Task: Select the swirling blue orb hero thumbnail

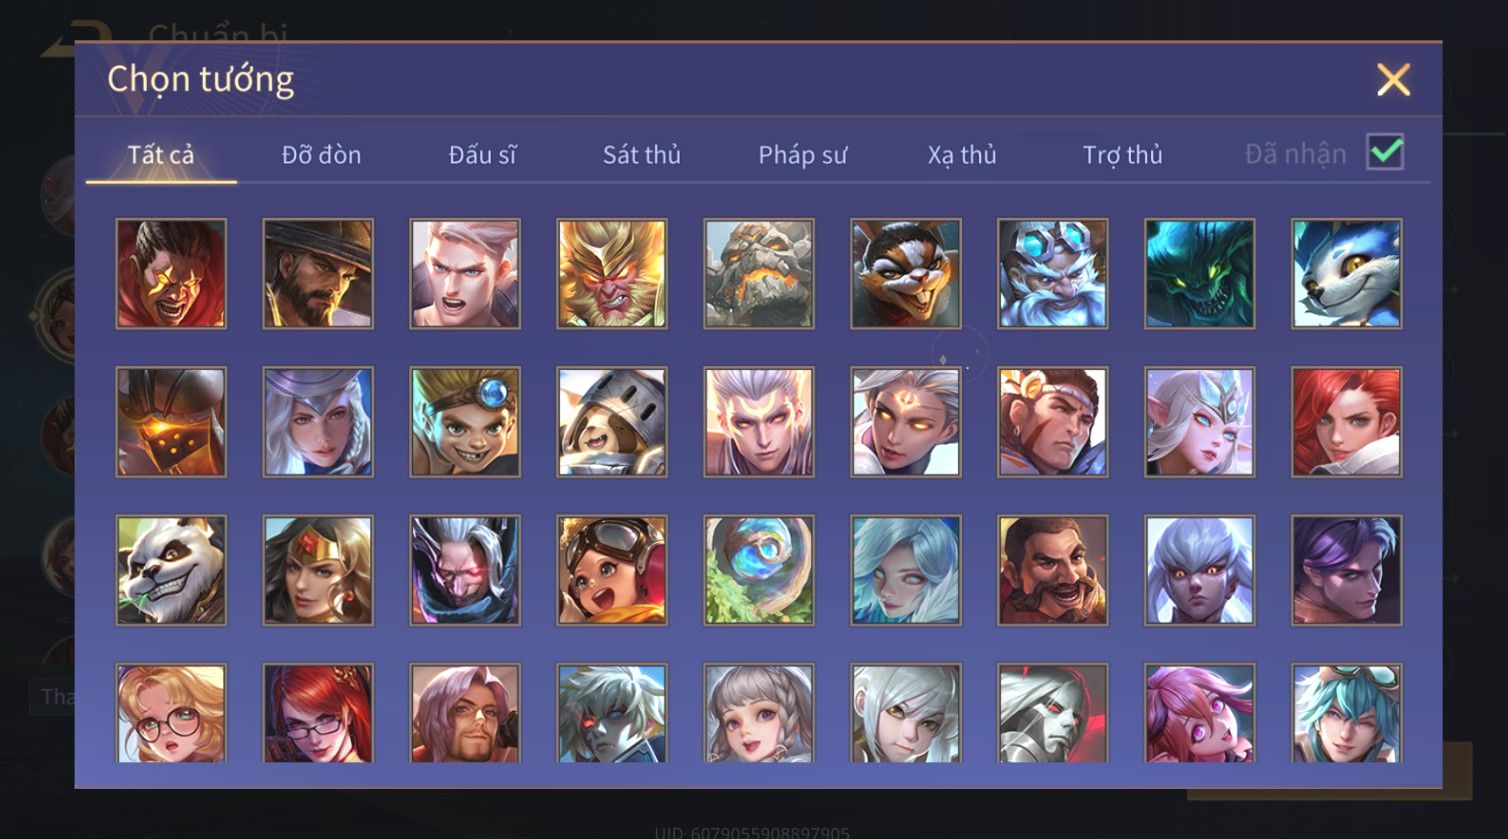Action: coord(759,570)
